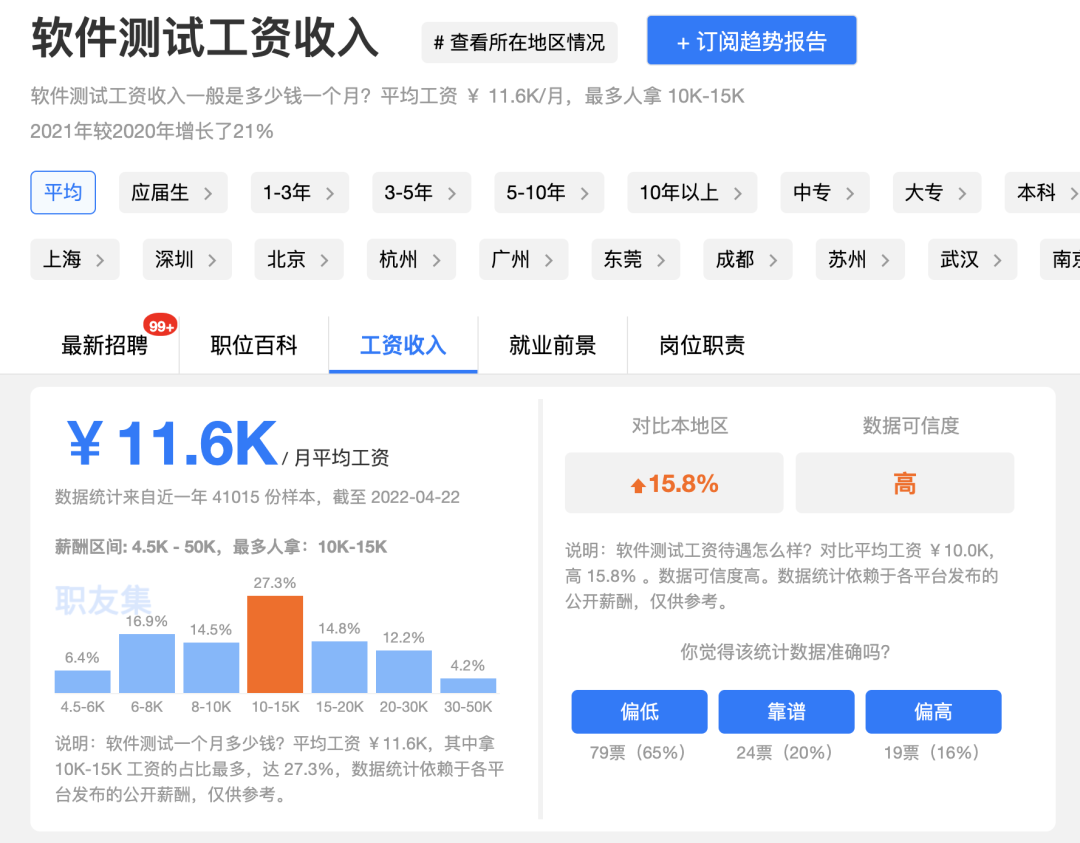1080x843 pixels.
Task: Open 查看所在地区情况 link
Action: [x=519, y=43]
